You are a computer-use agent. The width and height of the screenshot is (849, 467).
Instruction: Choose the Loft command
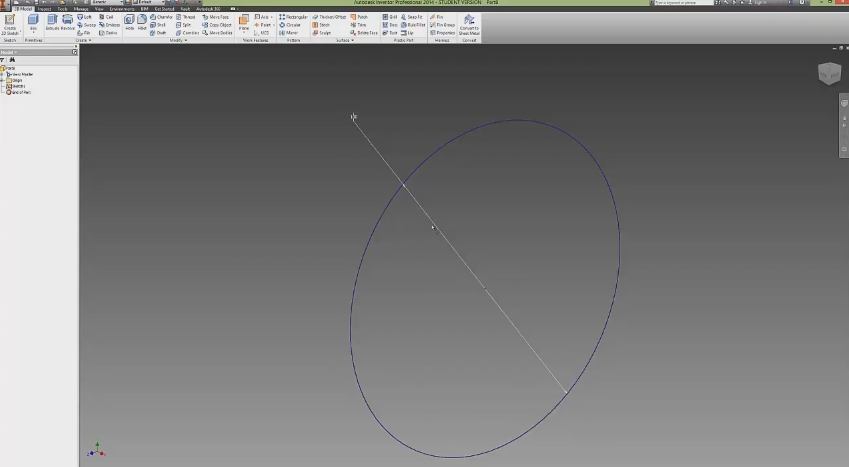(x=84, y=17)
